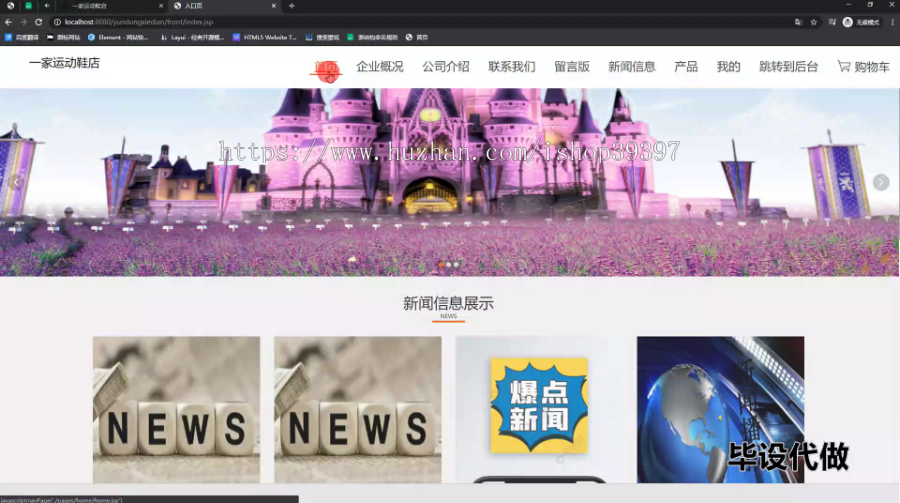Open the 留言版 menu item

point(572,67)
